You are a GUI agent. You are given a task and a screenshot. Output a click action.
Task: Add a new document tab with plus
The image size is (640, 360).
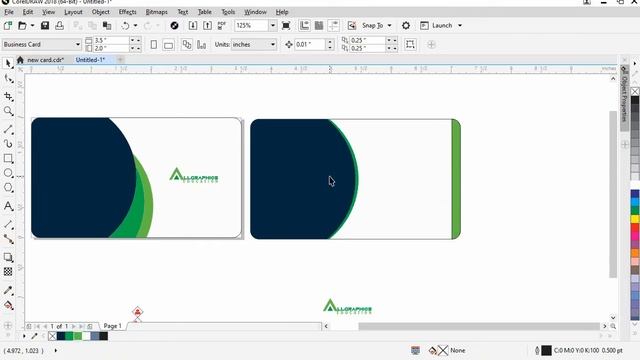tap(120, 60)
